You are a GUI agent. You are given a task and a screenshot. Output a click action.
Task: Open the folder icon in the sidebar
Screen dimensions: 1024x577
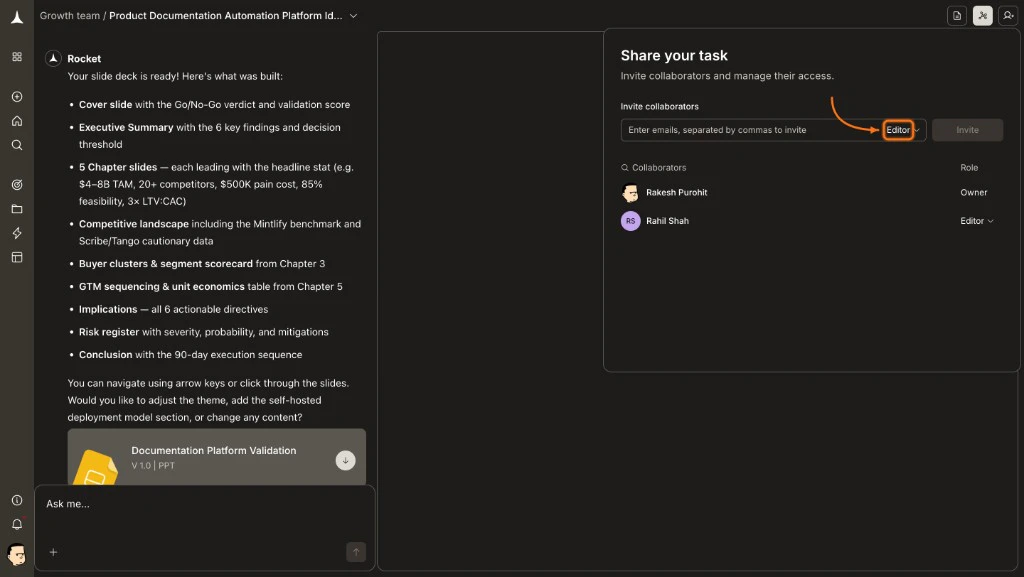[x=16, y=209]
